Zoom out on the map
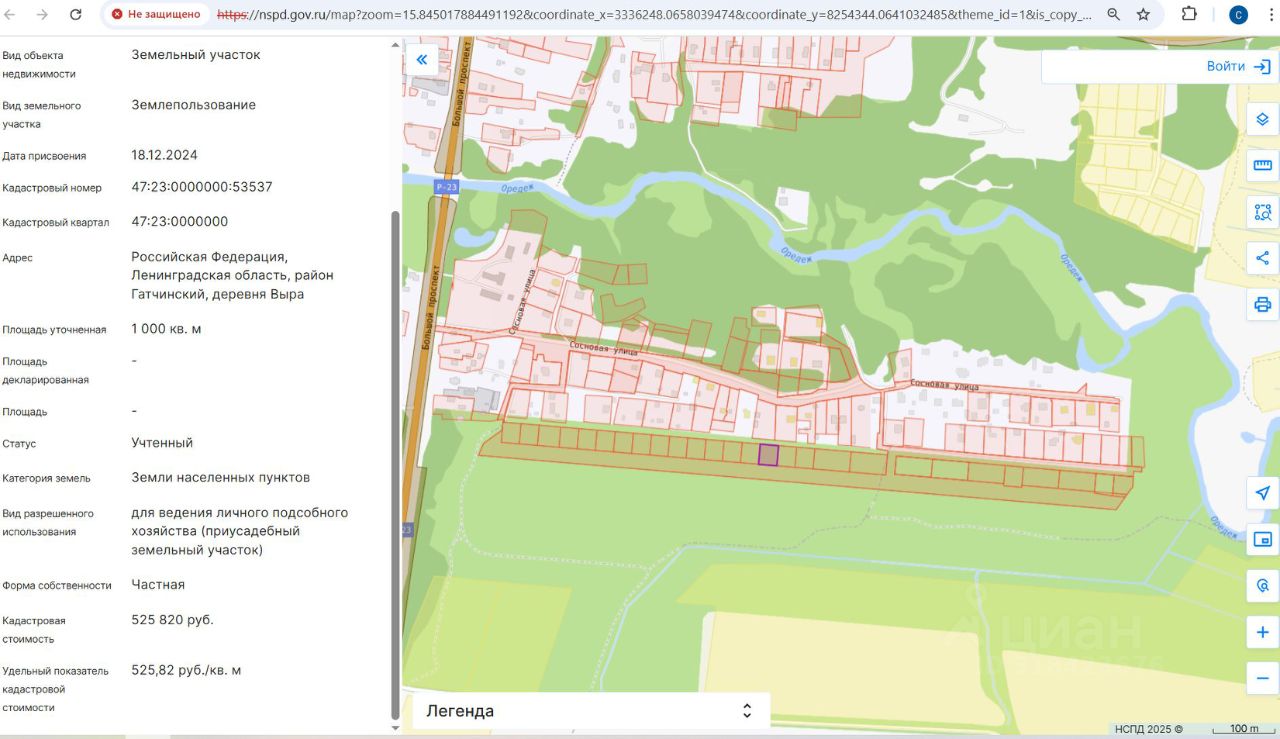Viewport: 1280px width, 739px height. [1262, 678]
